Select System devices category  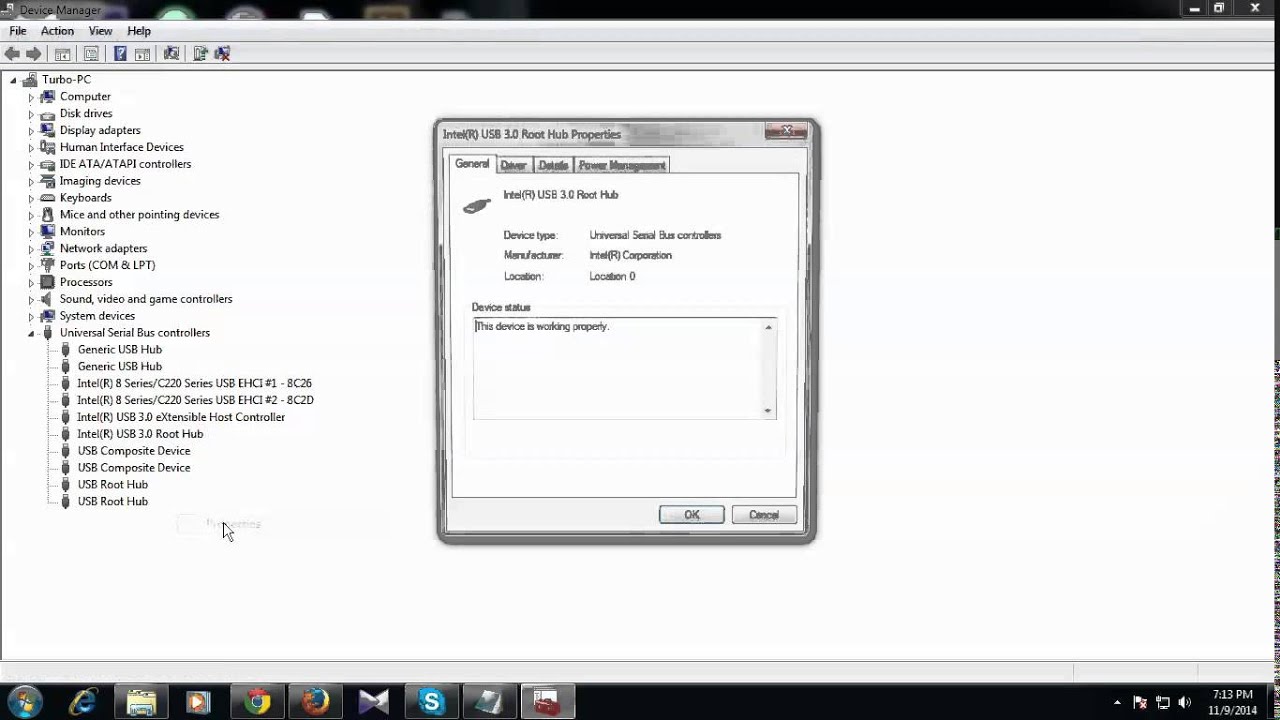click(x=97, y=316)
